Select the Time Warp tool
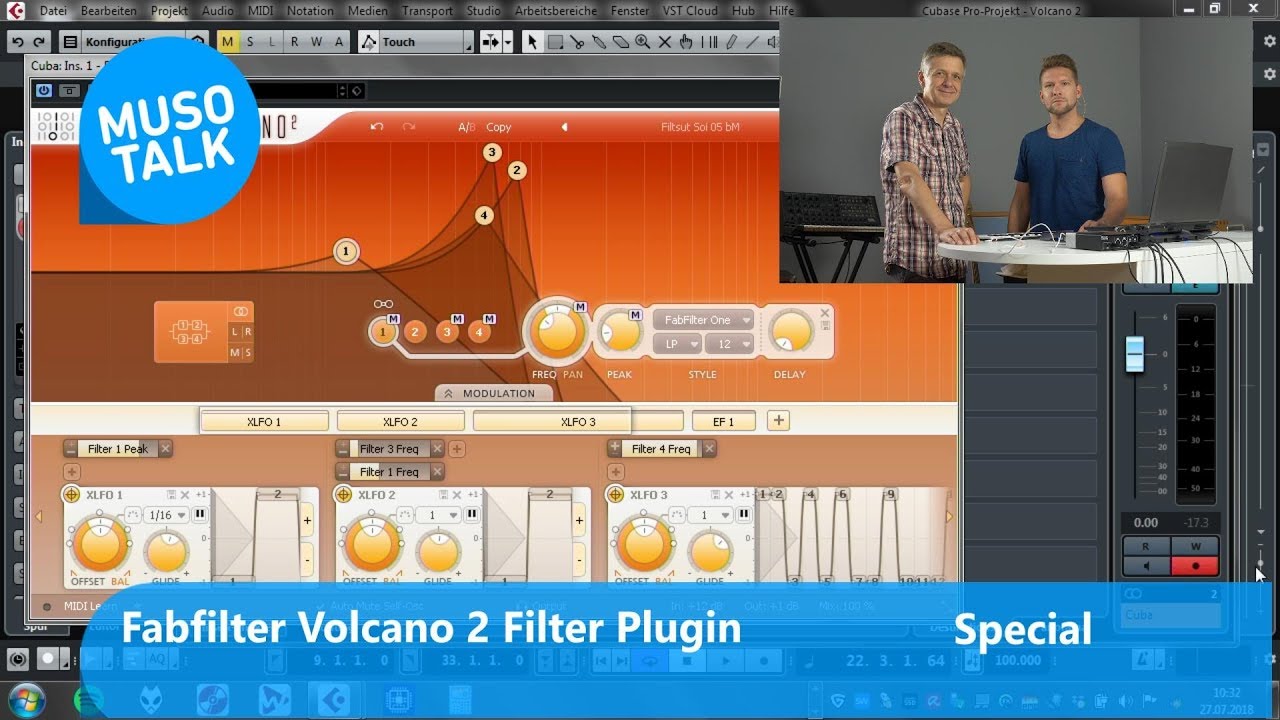 click(709, 42)
